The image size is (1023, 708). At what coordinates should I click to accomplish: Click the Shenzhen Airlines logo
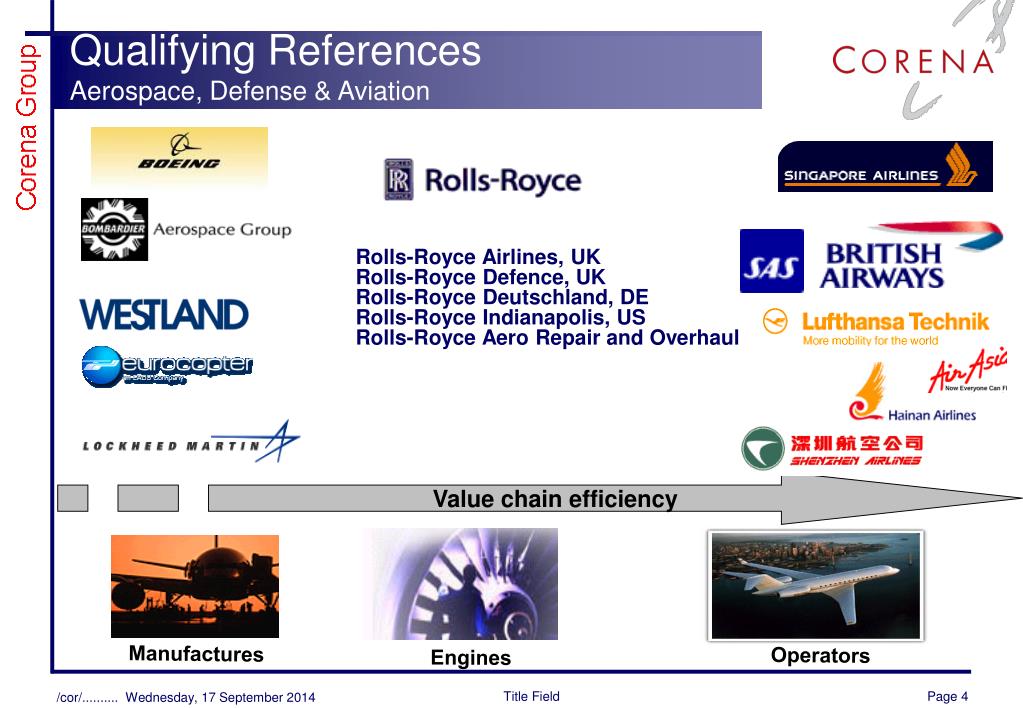pos(832,448)
